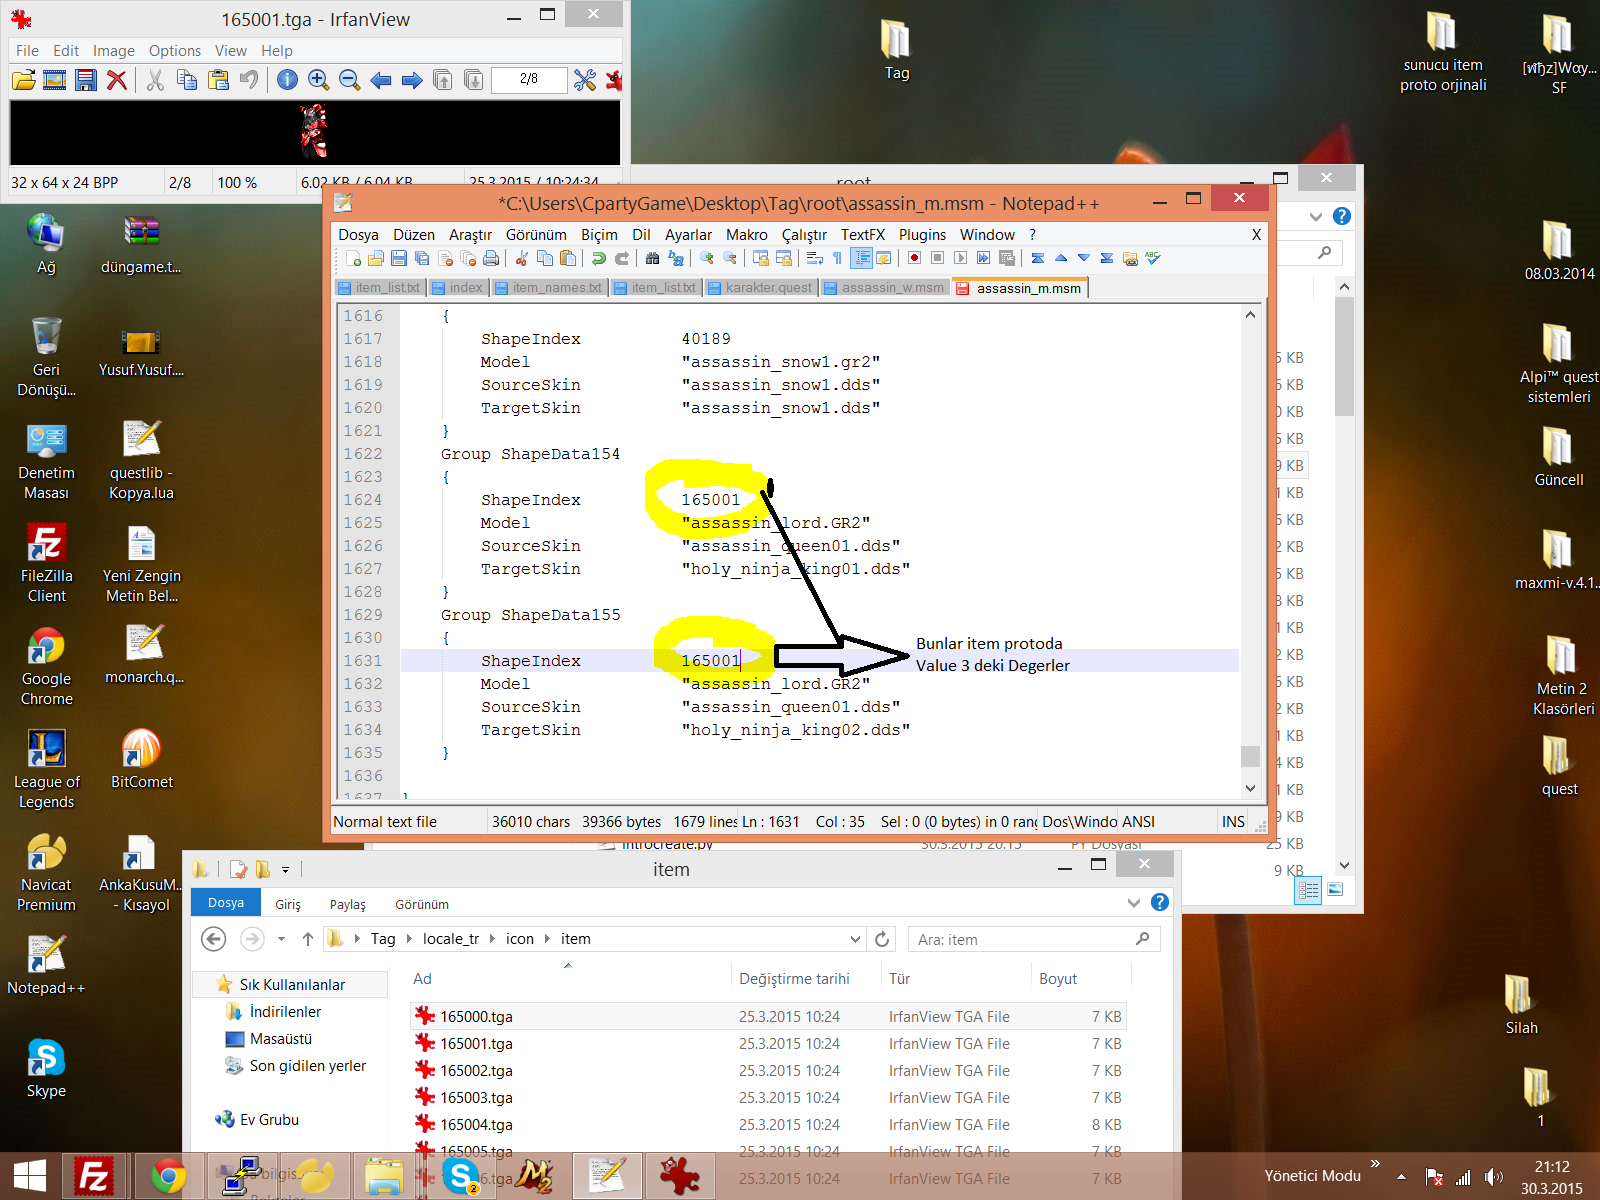Image resolution: width=1600 pixels, height=1200 pixels.
Task: Click Undo arrow in Notepad++ toolbar
Action: point(598,258)
